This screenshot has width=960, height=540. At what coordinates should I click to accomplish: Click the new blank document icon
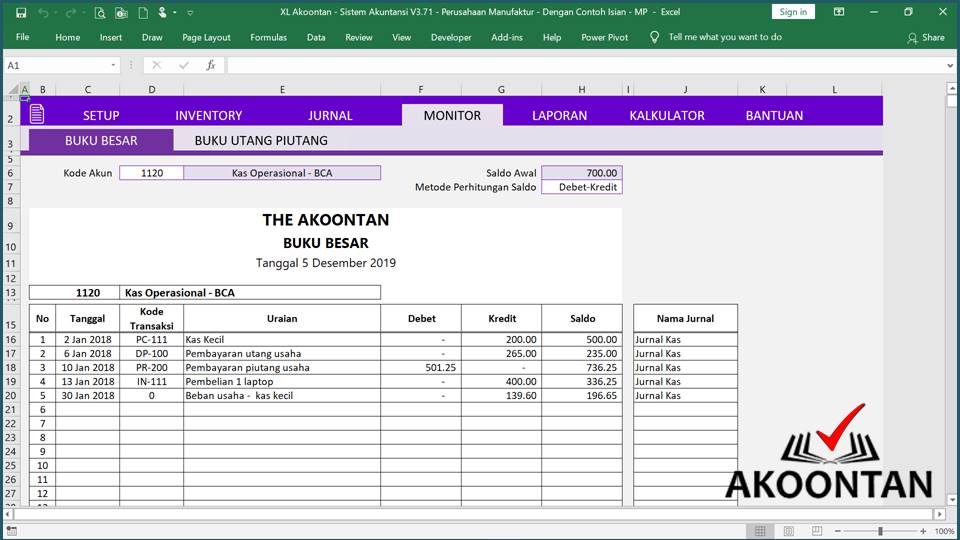[x=143, y=12]
